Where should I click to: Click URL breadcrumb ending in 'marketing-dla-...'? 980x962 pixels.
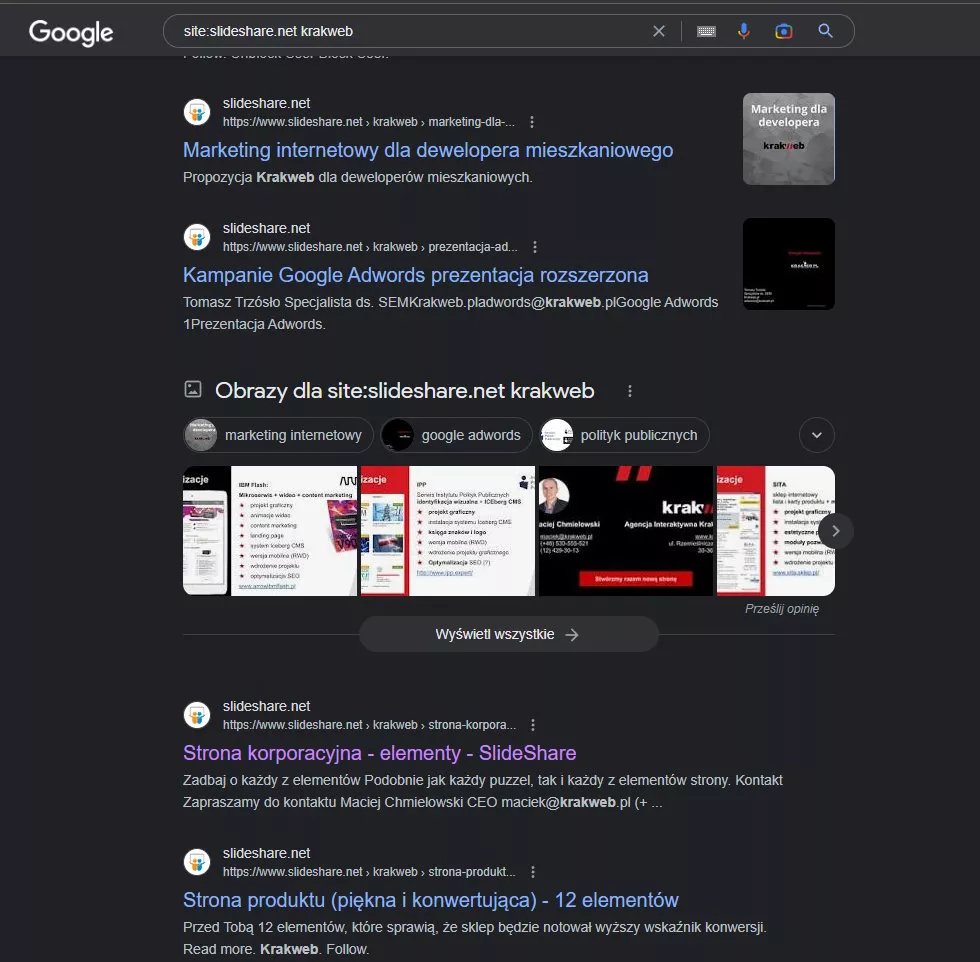(369, 122)
